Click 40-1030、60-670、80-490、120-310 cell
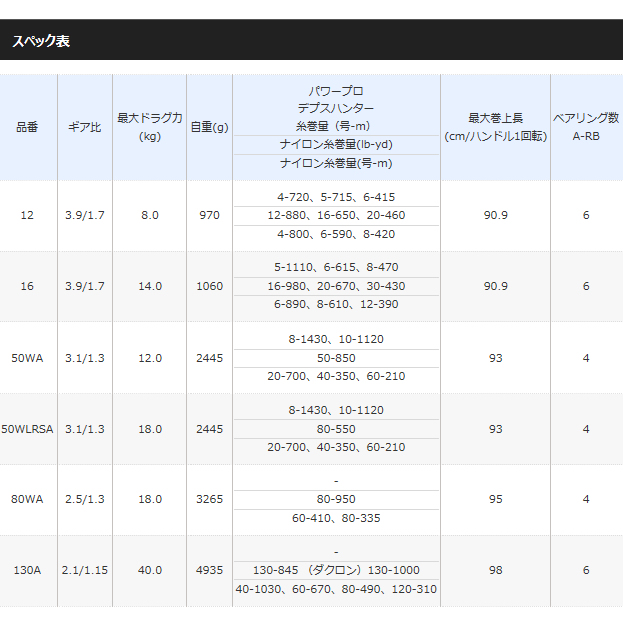623x623 pixels. point(336,589)
